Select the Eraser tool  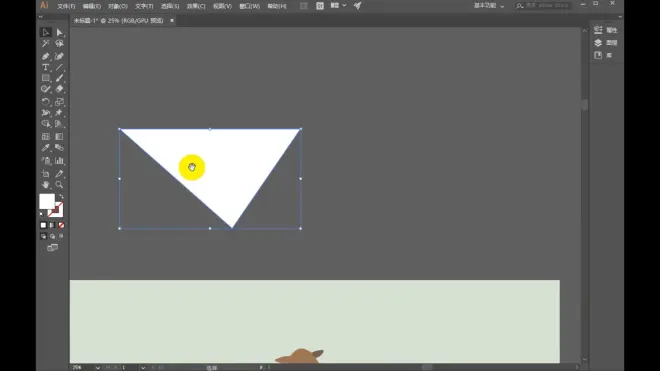pos(59,89)
